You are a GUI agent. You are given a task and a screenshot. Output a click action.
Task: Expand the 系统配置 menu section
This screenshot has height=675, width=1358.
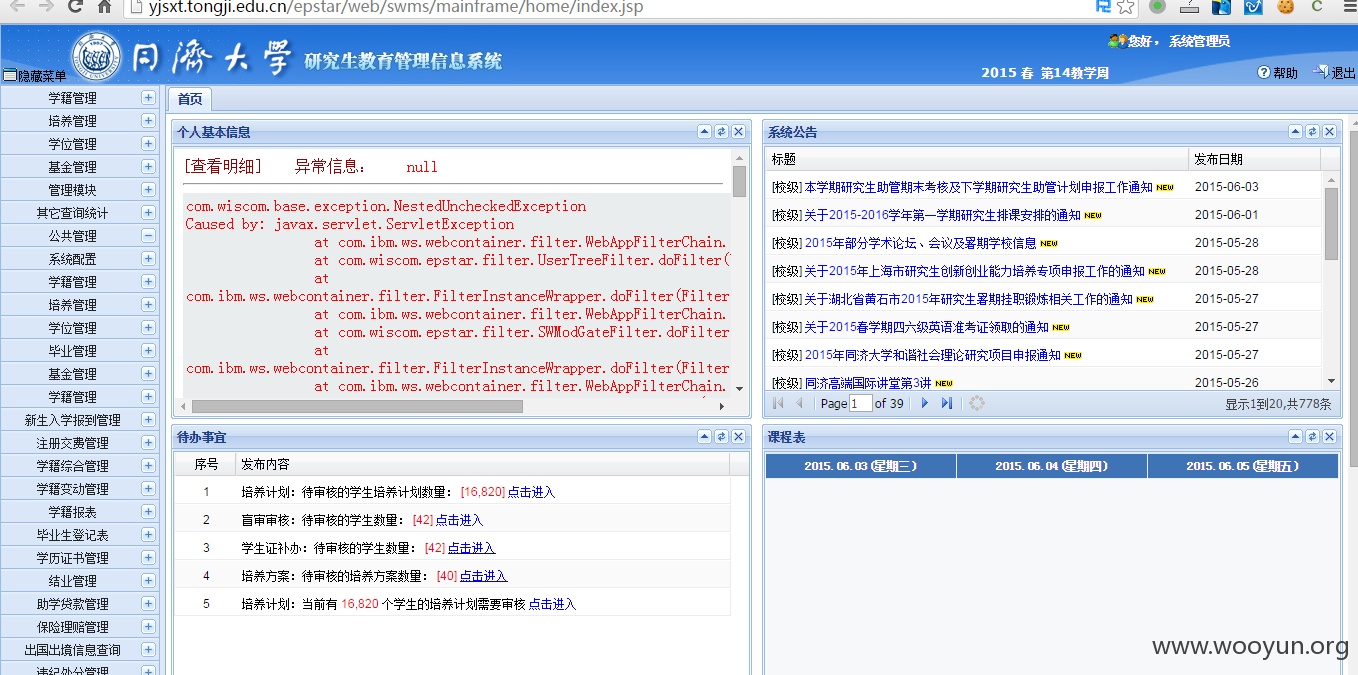[x=148, y=259]
